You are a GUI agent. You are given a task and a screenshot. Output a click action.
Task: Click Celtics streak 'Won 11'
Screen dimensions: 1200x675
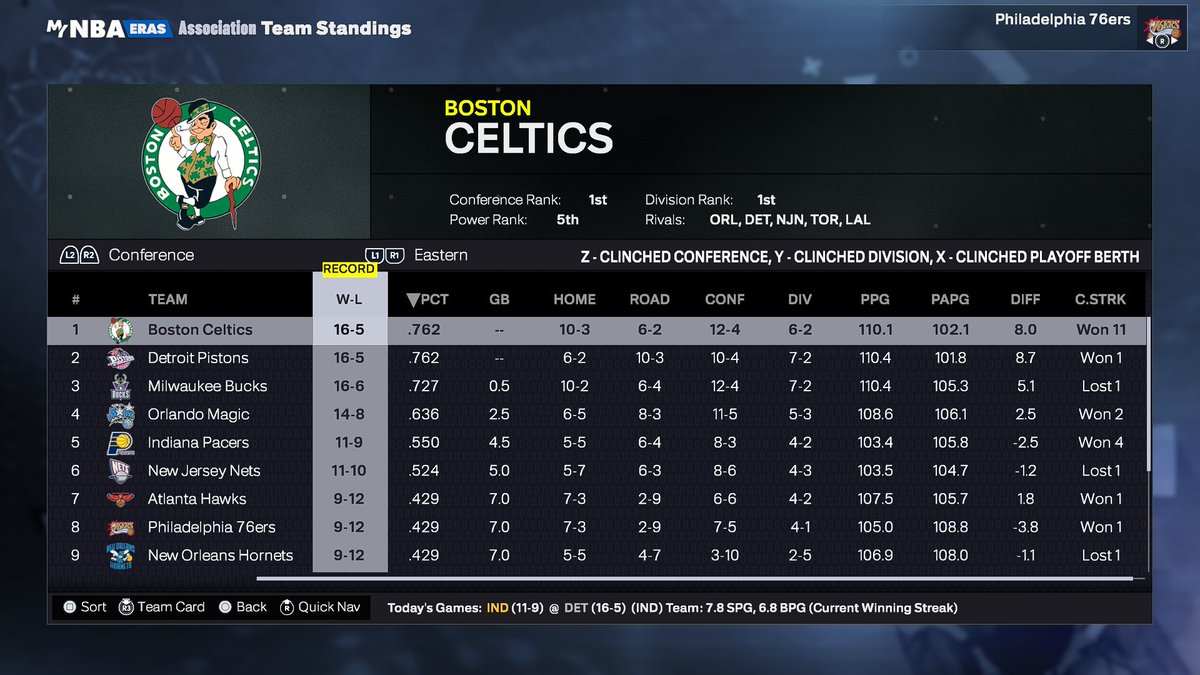(1100, 330)
